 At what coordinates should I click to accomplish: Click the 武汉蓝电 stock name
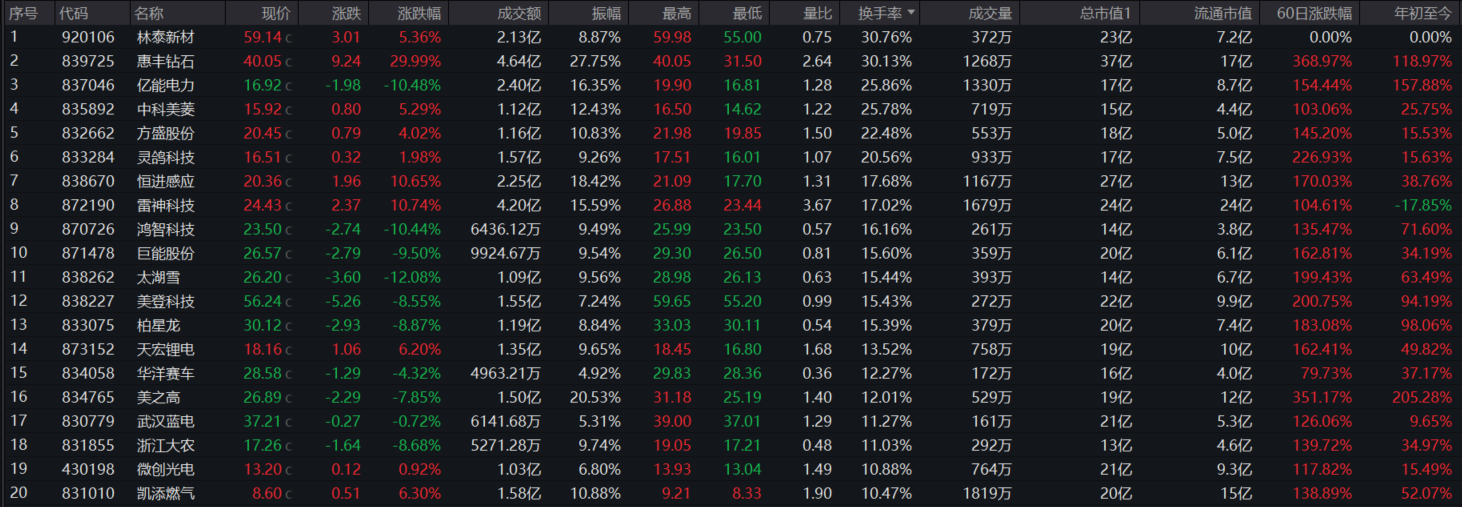pyautogui.click(x=166, y=421)
